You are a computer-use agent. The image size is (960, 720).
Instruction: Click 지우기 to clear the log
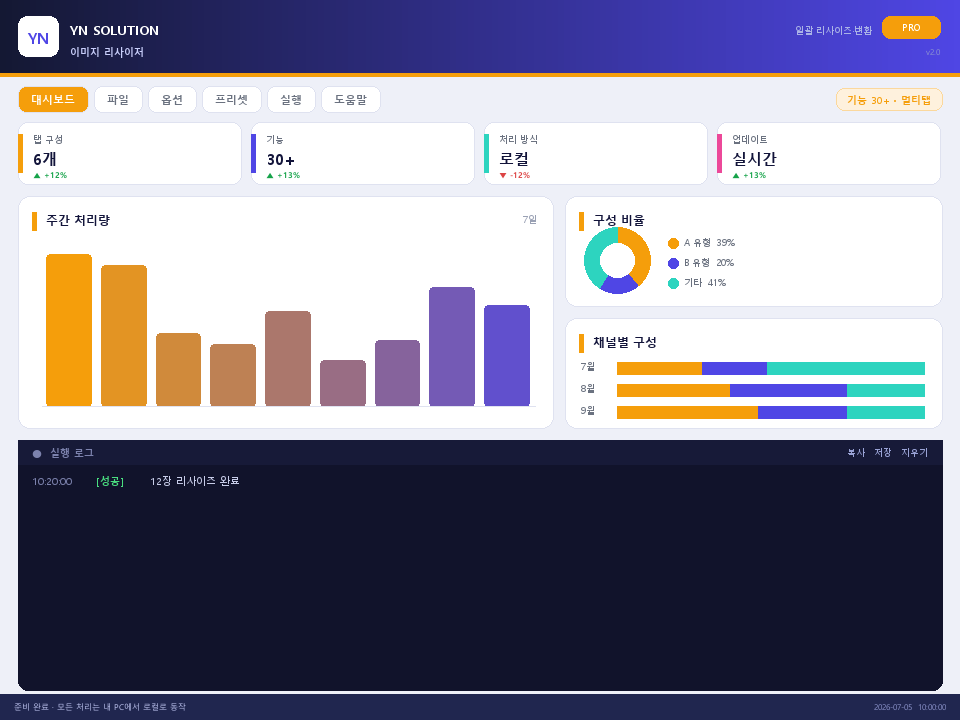click(914, 452)
